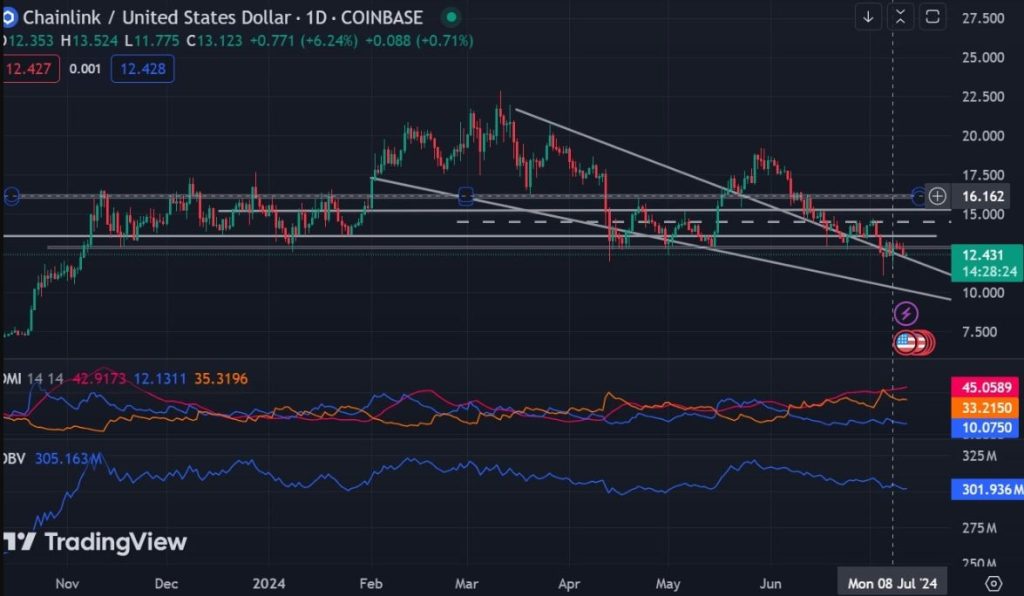Viewport: 1024px width, 596px height.
Task: Click the +0.088 (+0.71%) change value
Action: click(x=419, y=41)
